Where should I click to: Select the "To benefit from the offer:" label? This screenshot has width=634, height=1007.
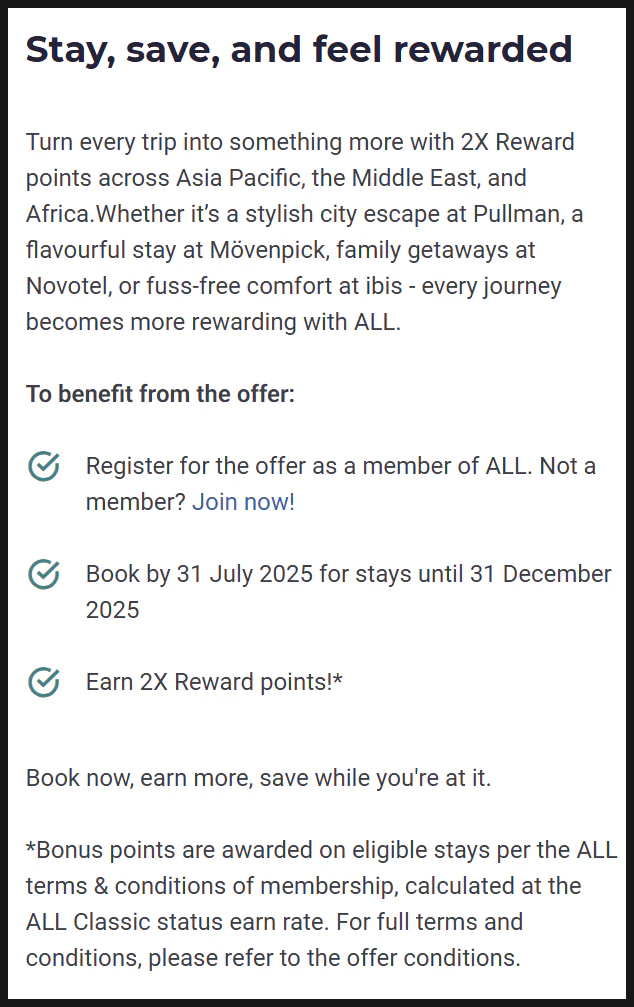click(160, 394)
